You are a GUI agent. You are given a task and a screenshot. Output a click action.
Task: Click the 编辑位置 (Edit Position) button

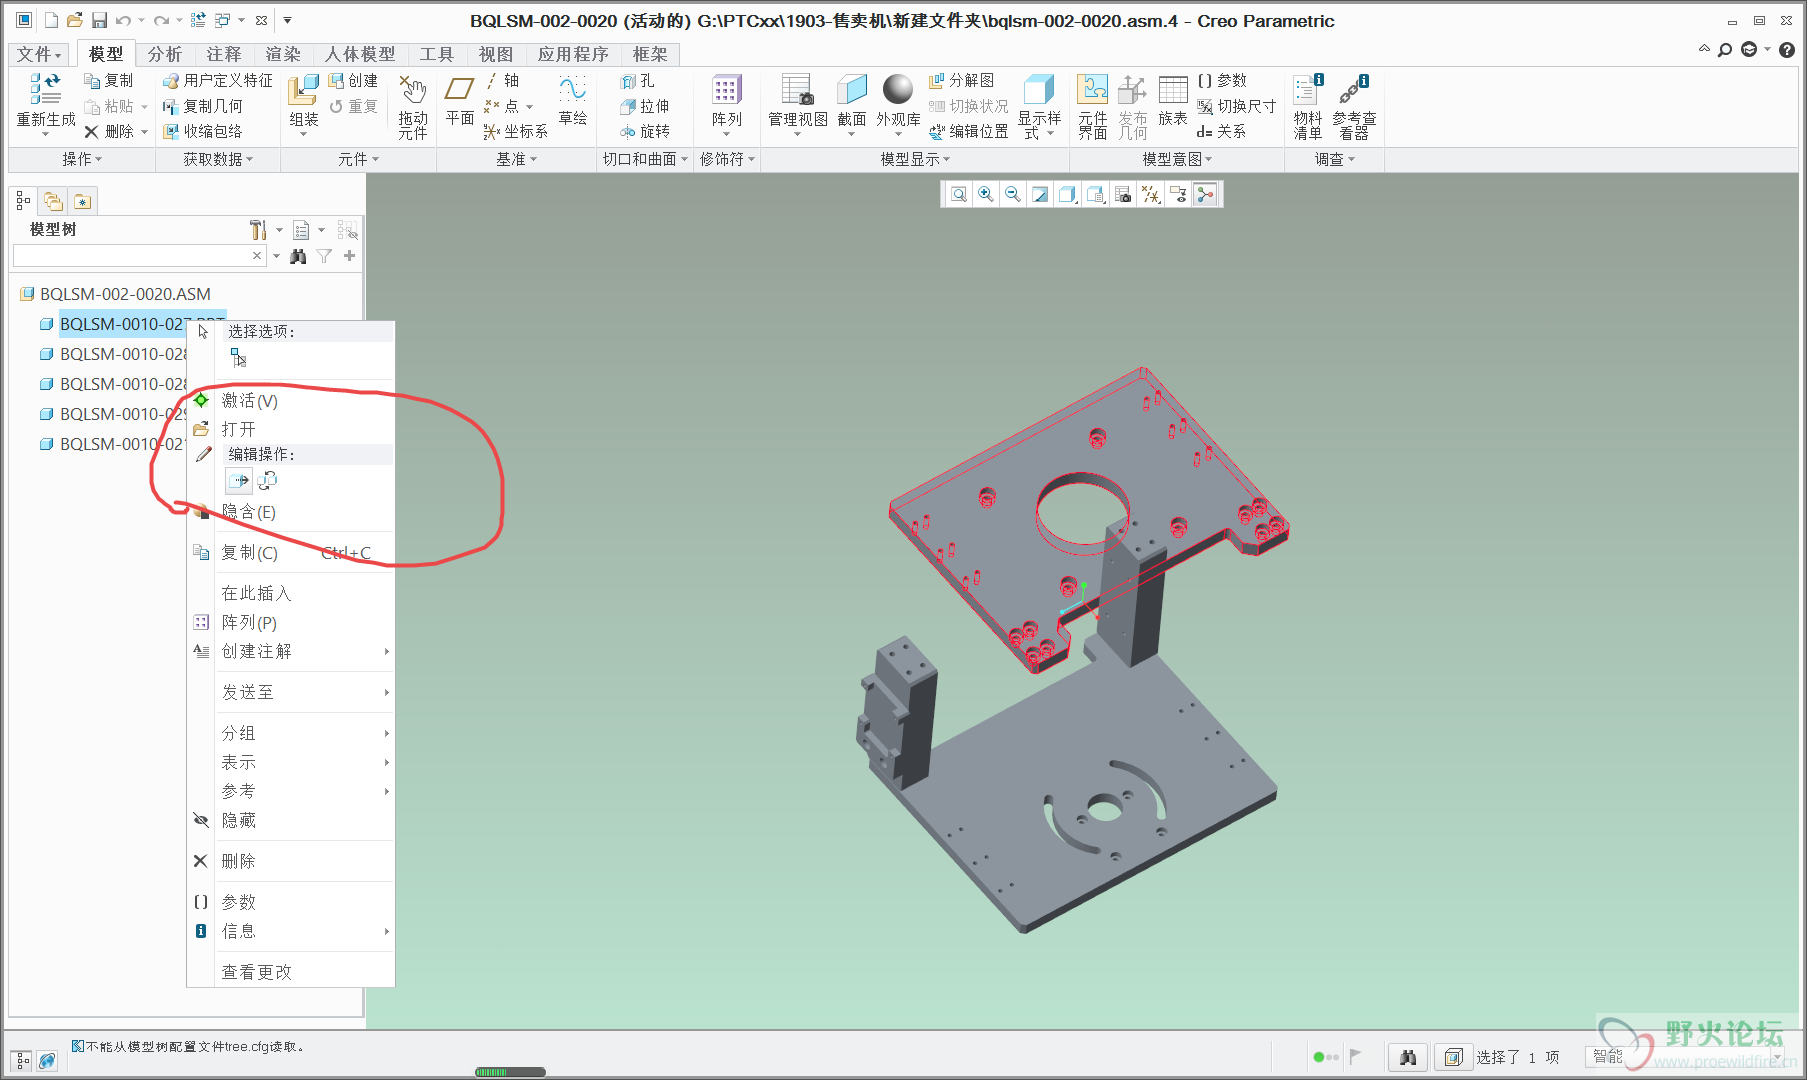(968, 131)
